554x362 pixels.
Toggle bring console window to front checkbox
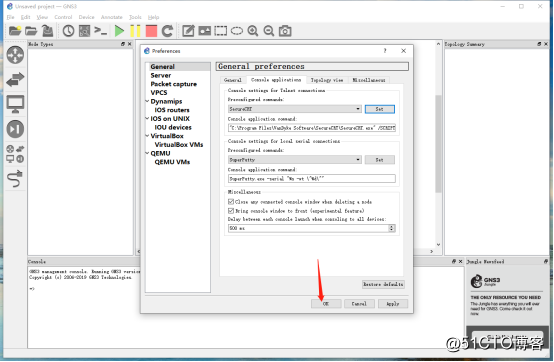pos(231,211)
